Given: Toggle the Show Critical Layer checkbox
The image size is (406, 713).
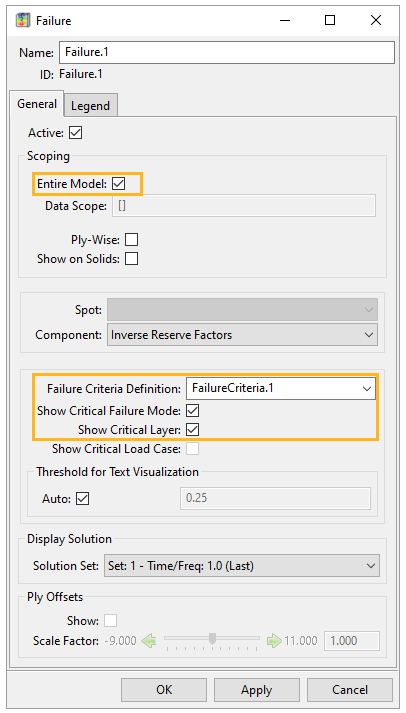Looking at the screenshot, I should coord(193,430).
